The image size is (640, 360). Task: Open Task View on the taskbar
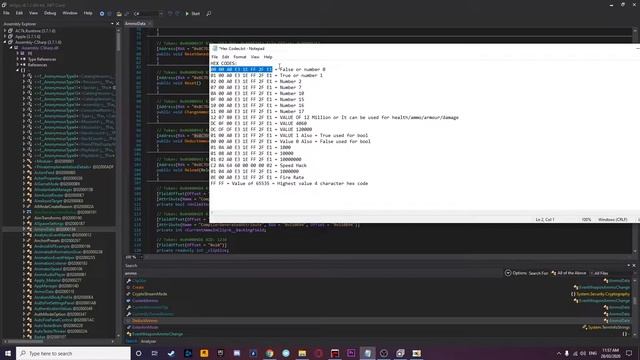click(x=155, y=353)
